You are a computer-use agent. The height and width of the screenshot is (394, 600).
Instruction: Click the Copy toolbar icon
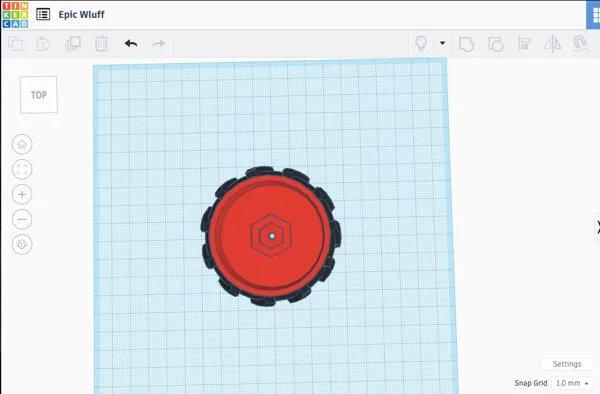[x=16, y=44]
